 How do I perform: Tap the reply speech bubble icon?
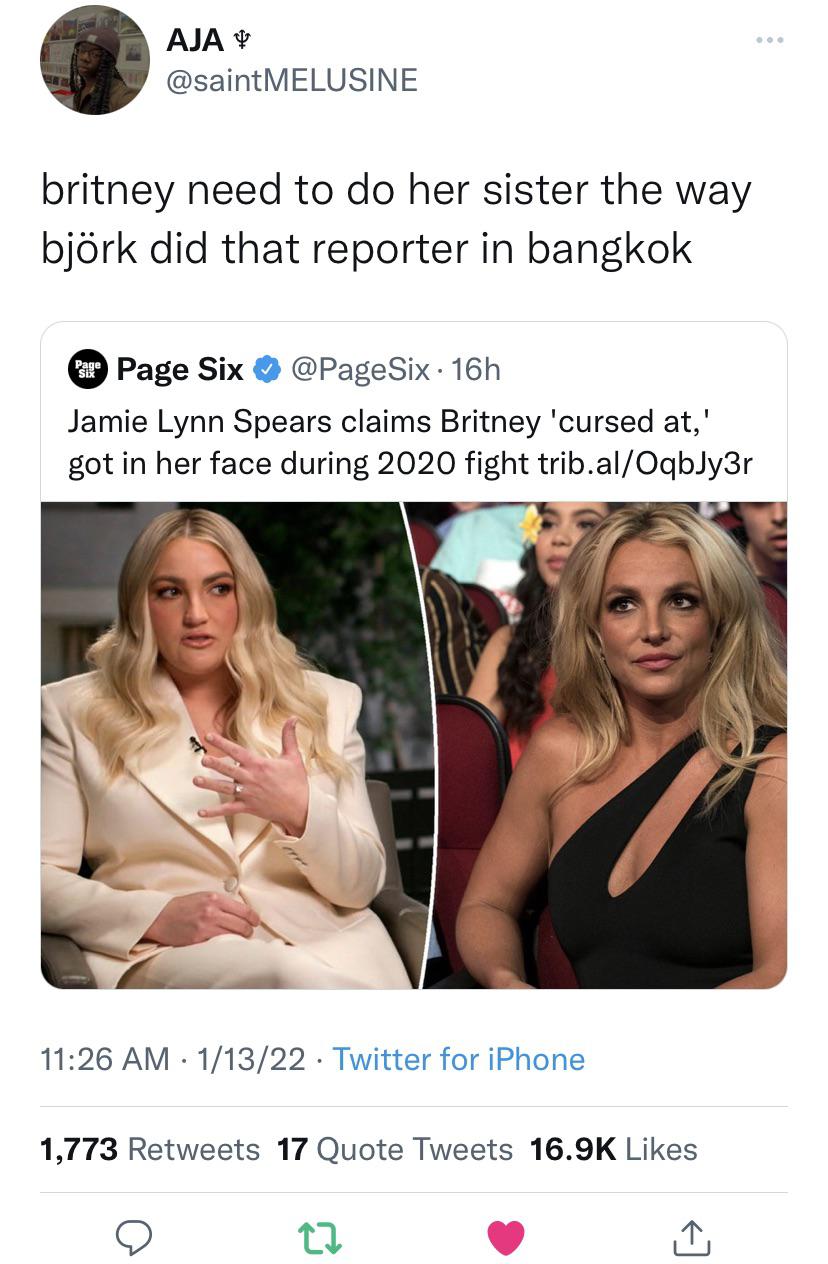[x=133, y=1238]
